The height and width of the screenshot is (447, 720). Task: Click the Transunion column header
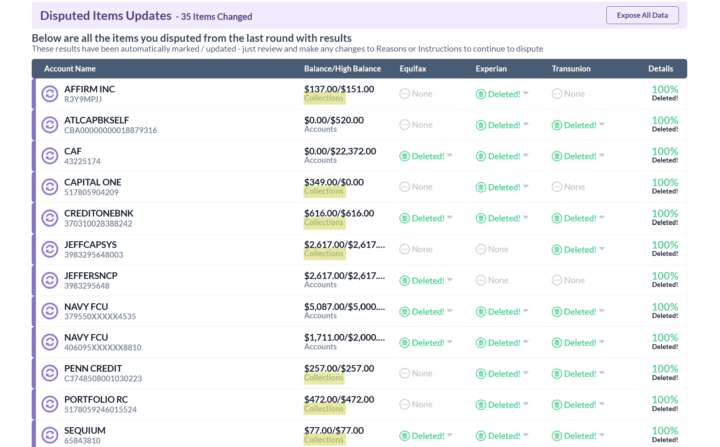pos(571,69)
